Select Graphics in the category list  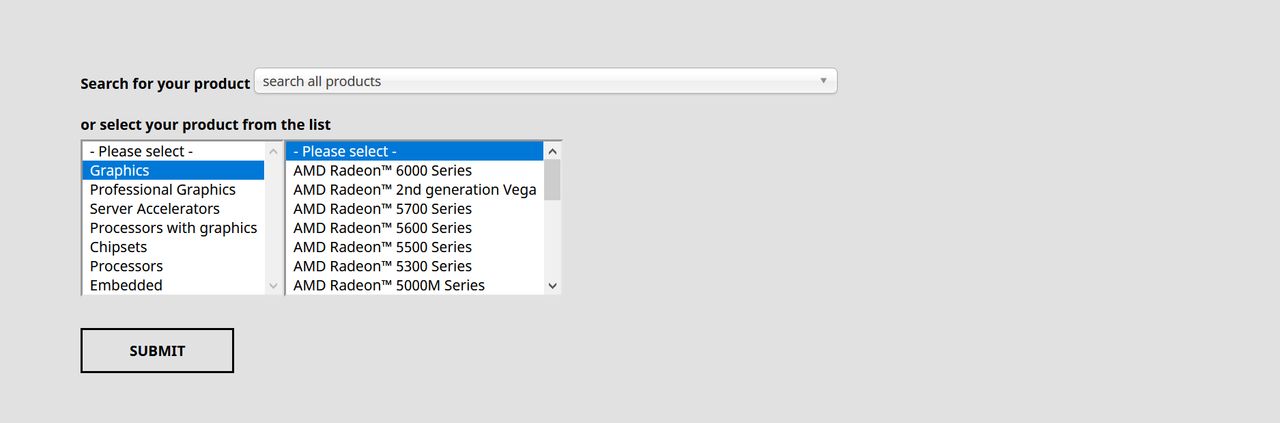(x=173, y=171)
